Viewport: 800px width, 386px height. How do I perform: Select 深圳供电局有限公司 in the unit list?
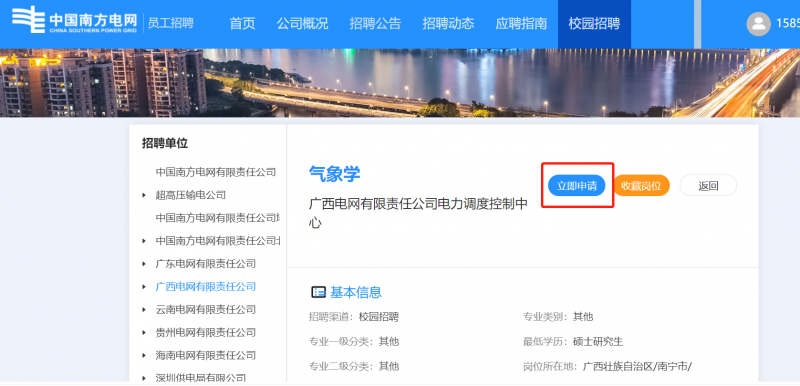(x=201, y=378)
